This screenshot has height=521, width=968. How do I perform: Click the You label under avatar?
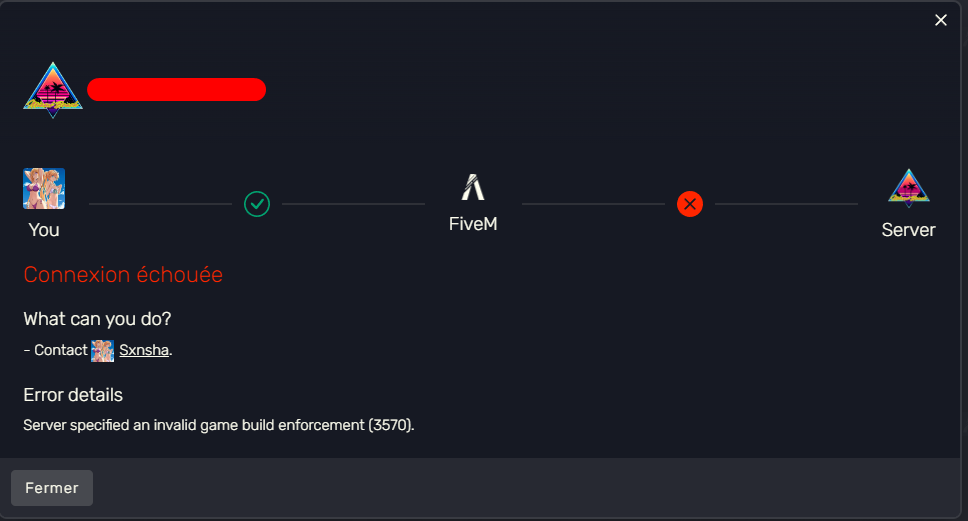pos(44,230)
